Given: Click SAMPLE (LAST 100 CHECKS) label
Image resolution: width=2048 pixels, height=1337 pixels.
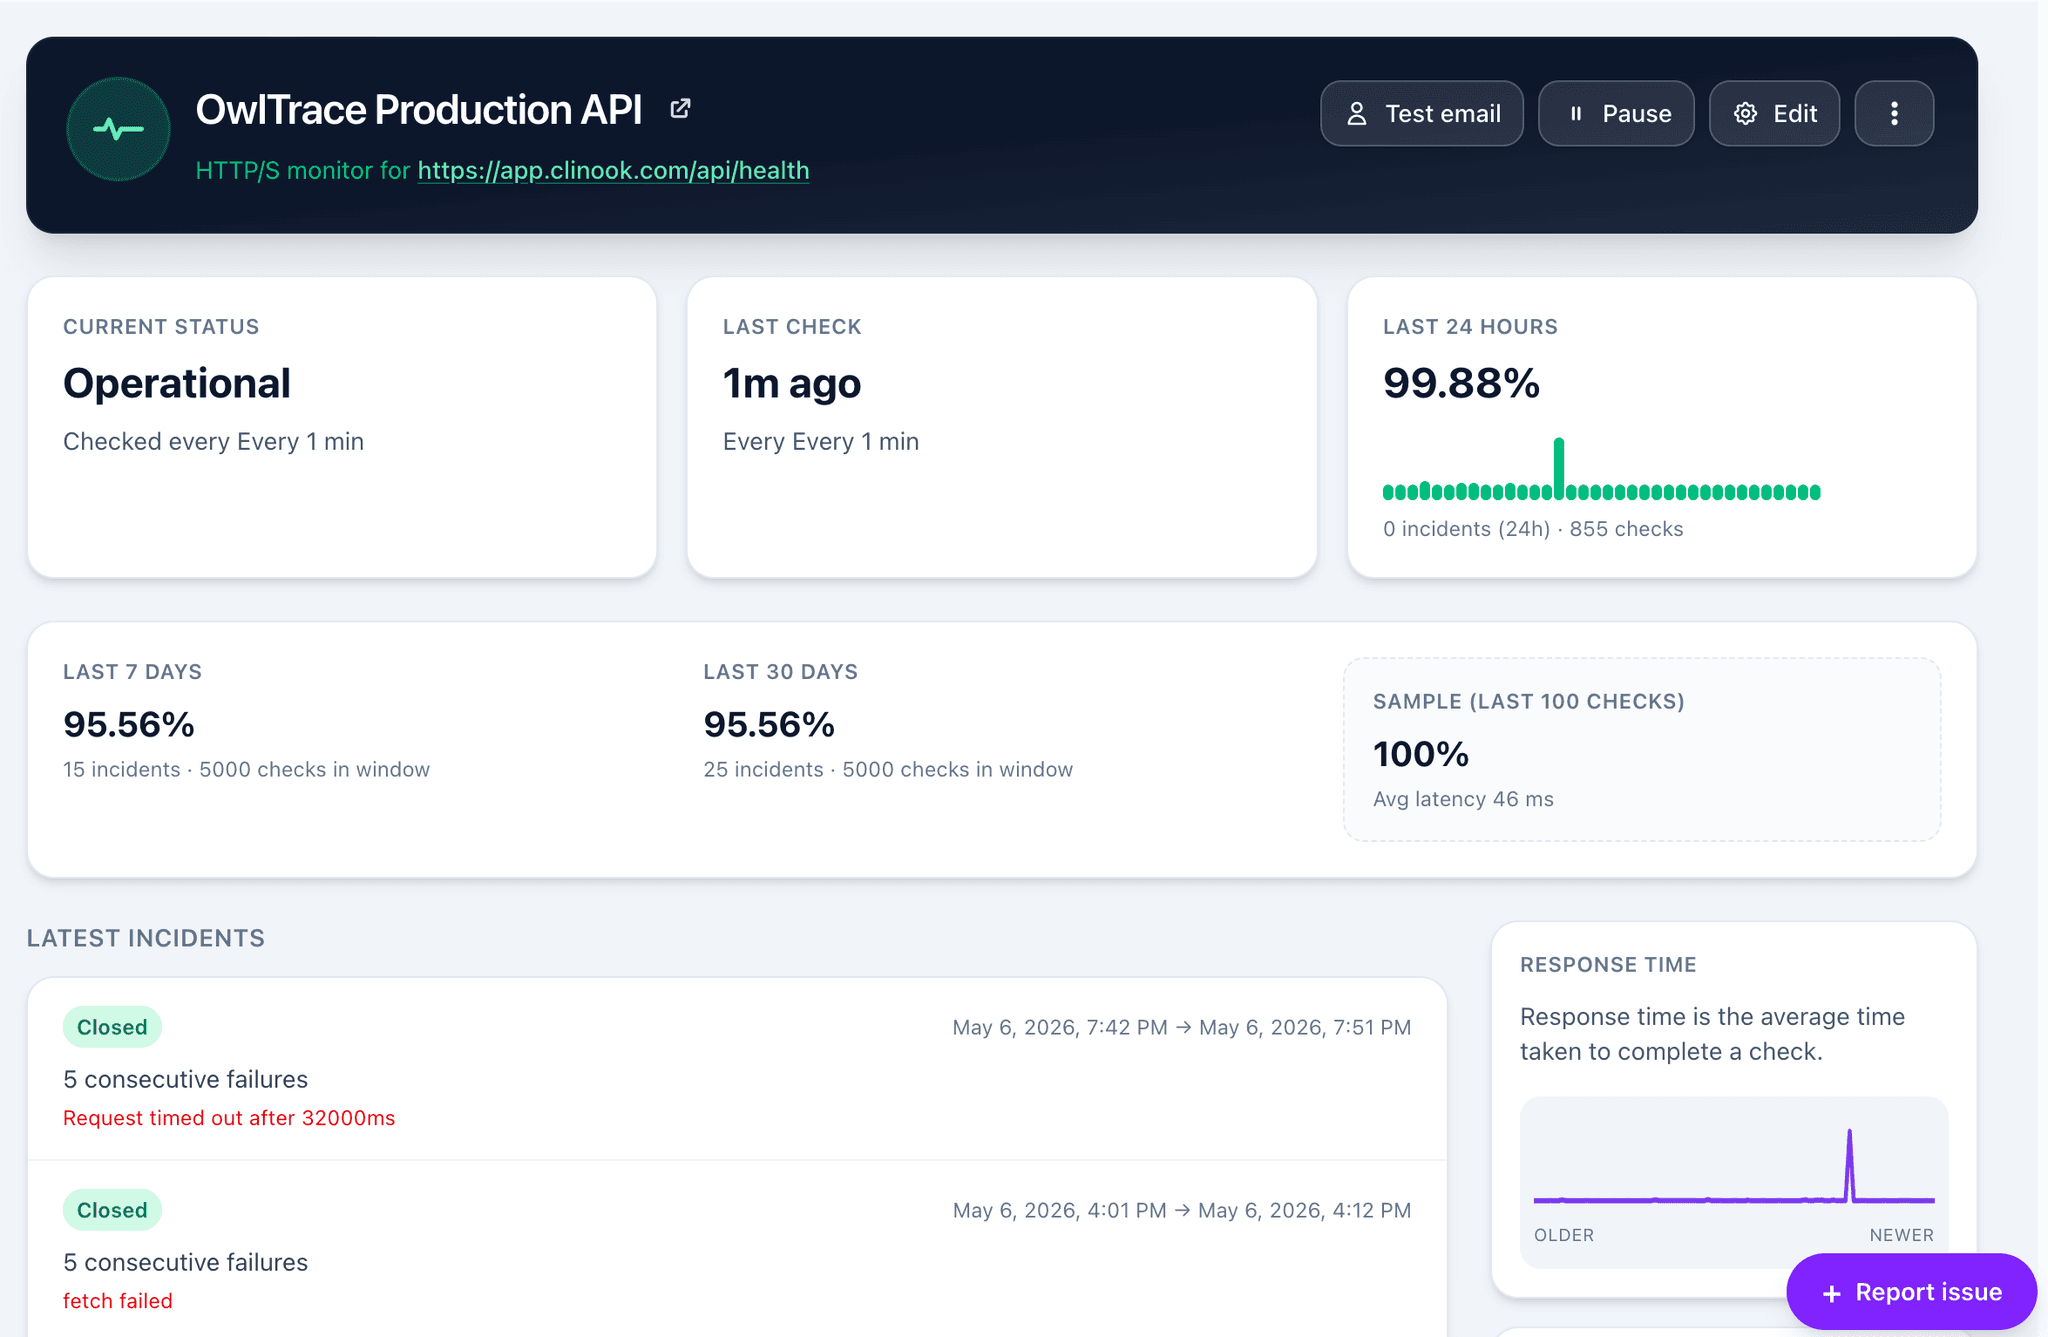Looking at the screenshot, I should click(1529, 702).
